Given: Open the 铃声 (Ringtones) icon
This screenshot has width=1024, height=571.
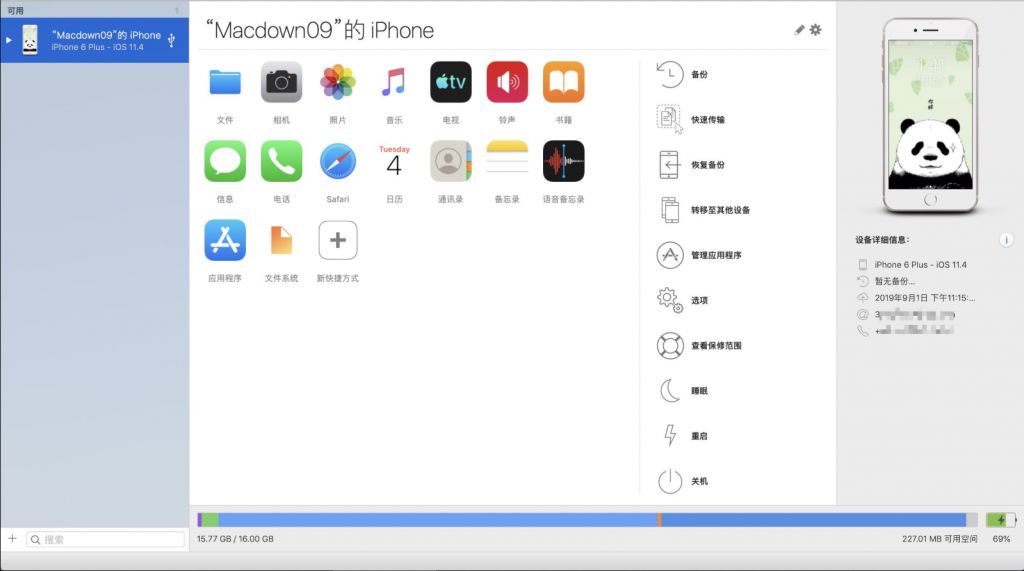Looking at the screenshot, I should click(507, 82).
